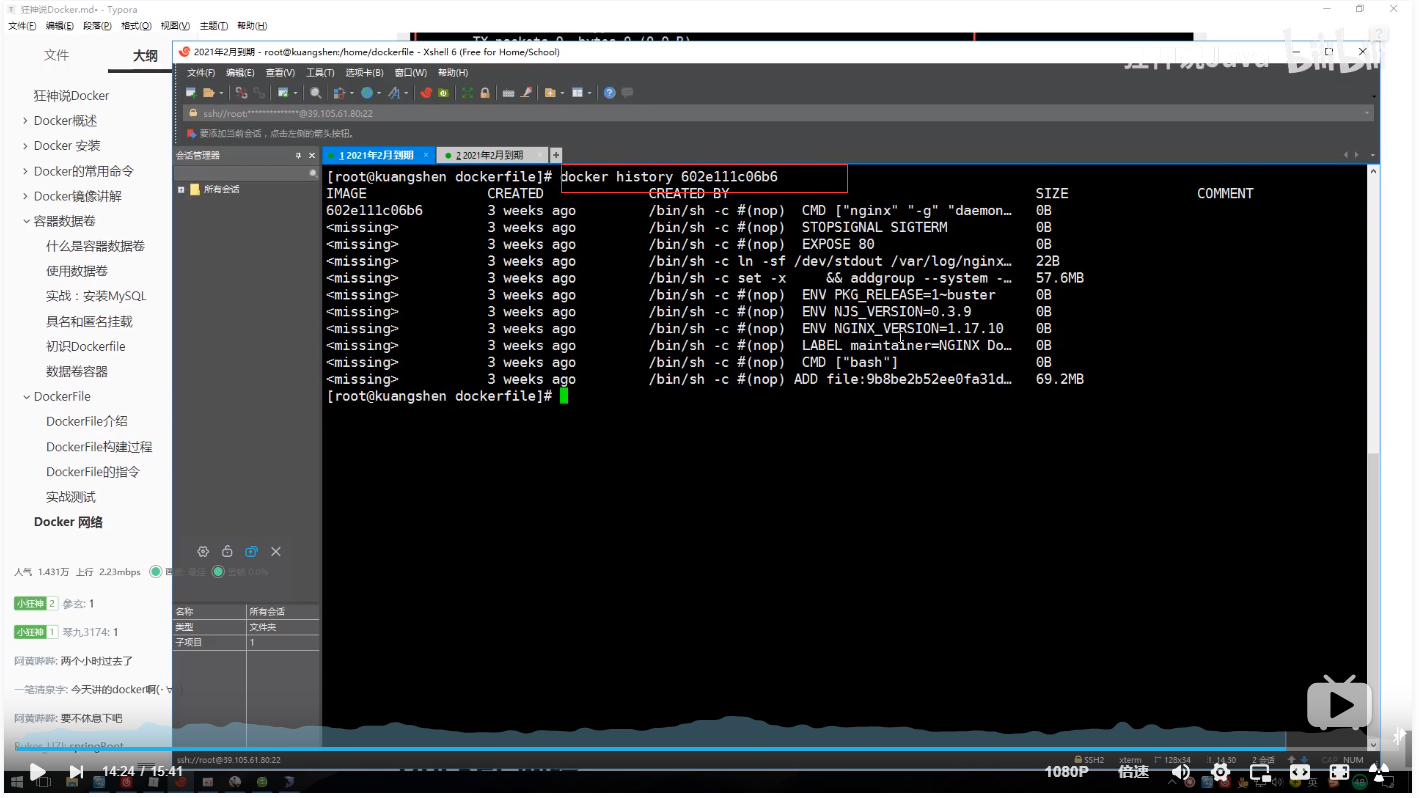
Task: Click the unlock padlock icon in floating overlay
Action: point(227,552)
